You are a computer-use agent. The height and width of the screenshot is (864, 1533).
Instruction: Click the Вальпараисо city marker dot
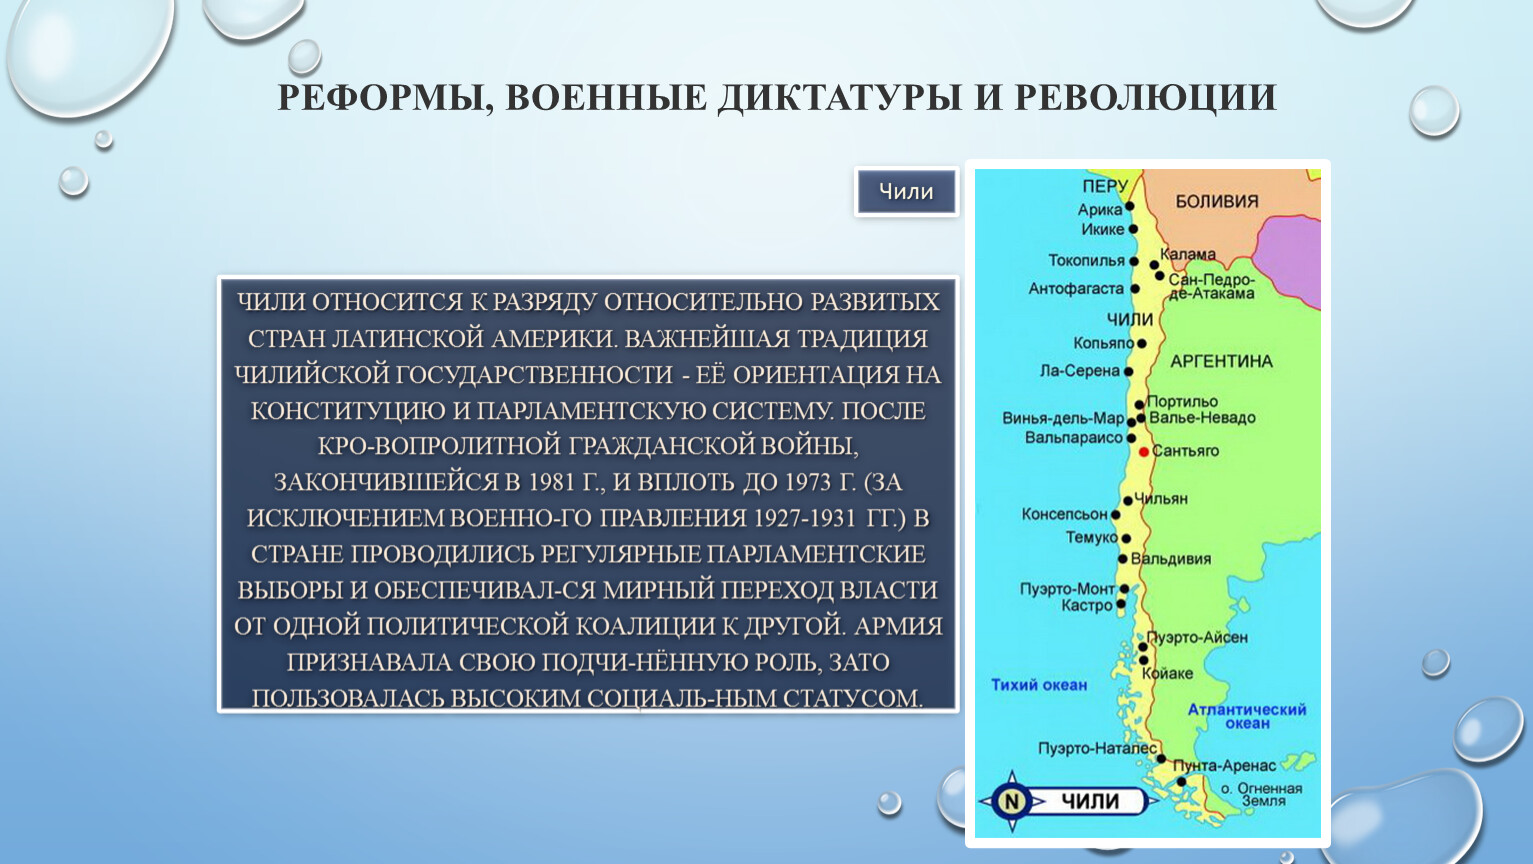(x=1132, y=438)
